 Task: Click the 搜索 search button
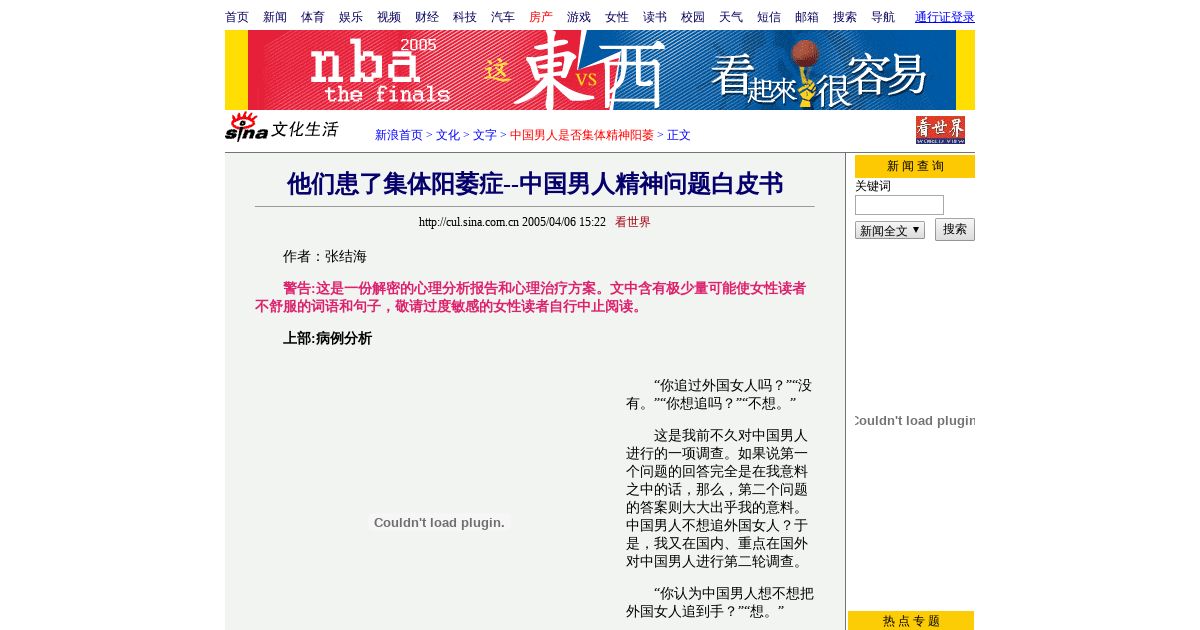coord(955,229)
